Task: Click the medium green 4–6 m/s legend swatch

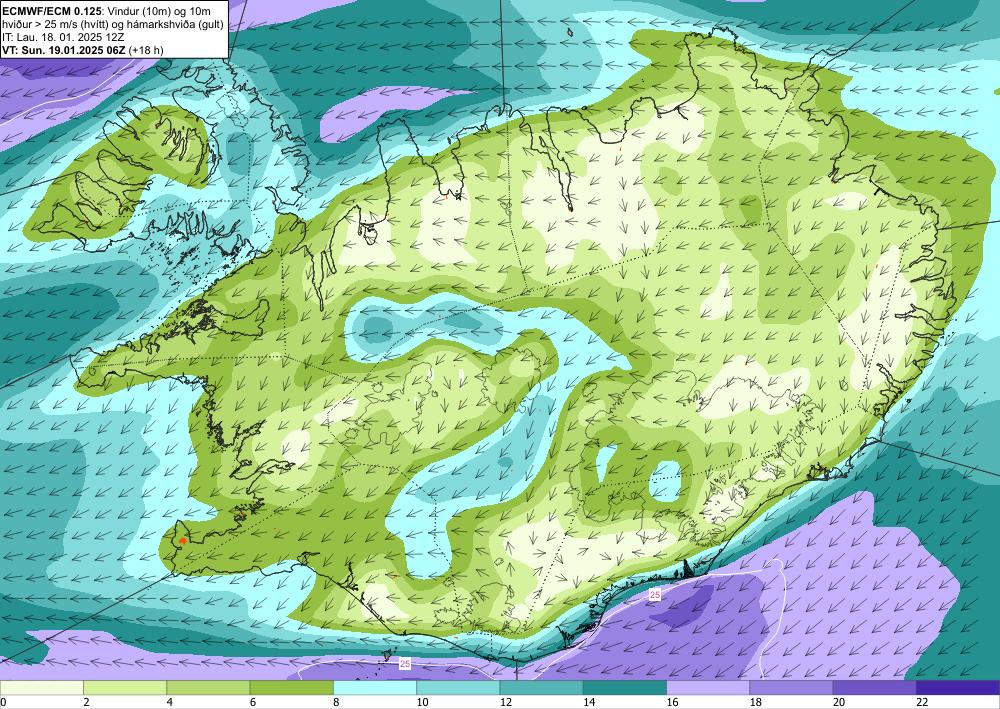Action: [x=208, y=688]
